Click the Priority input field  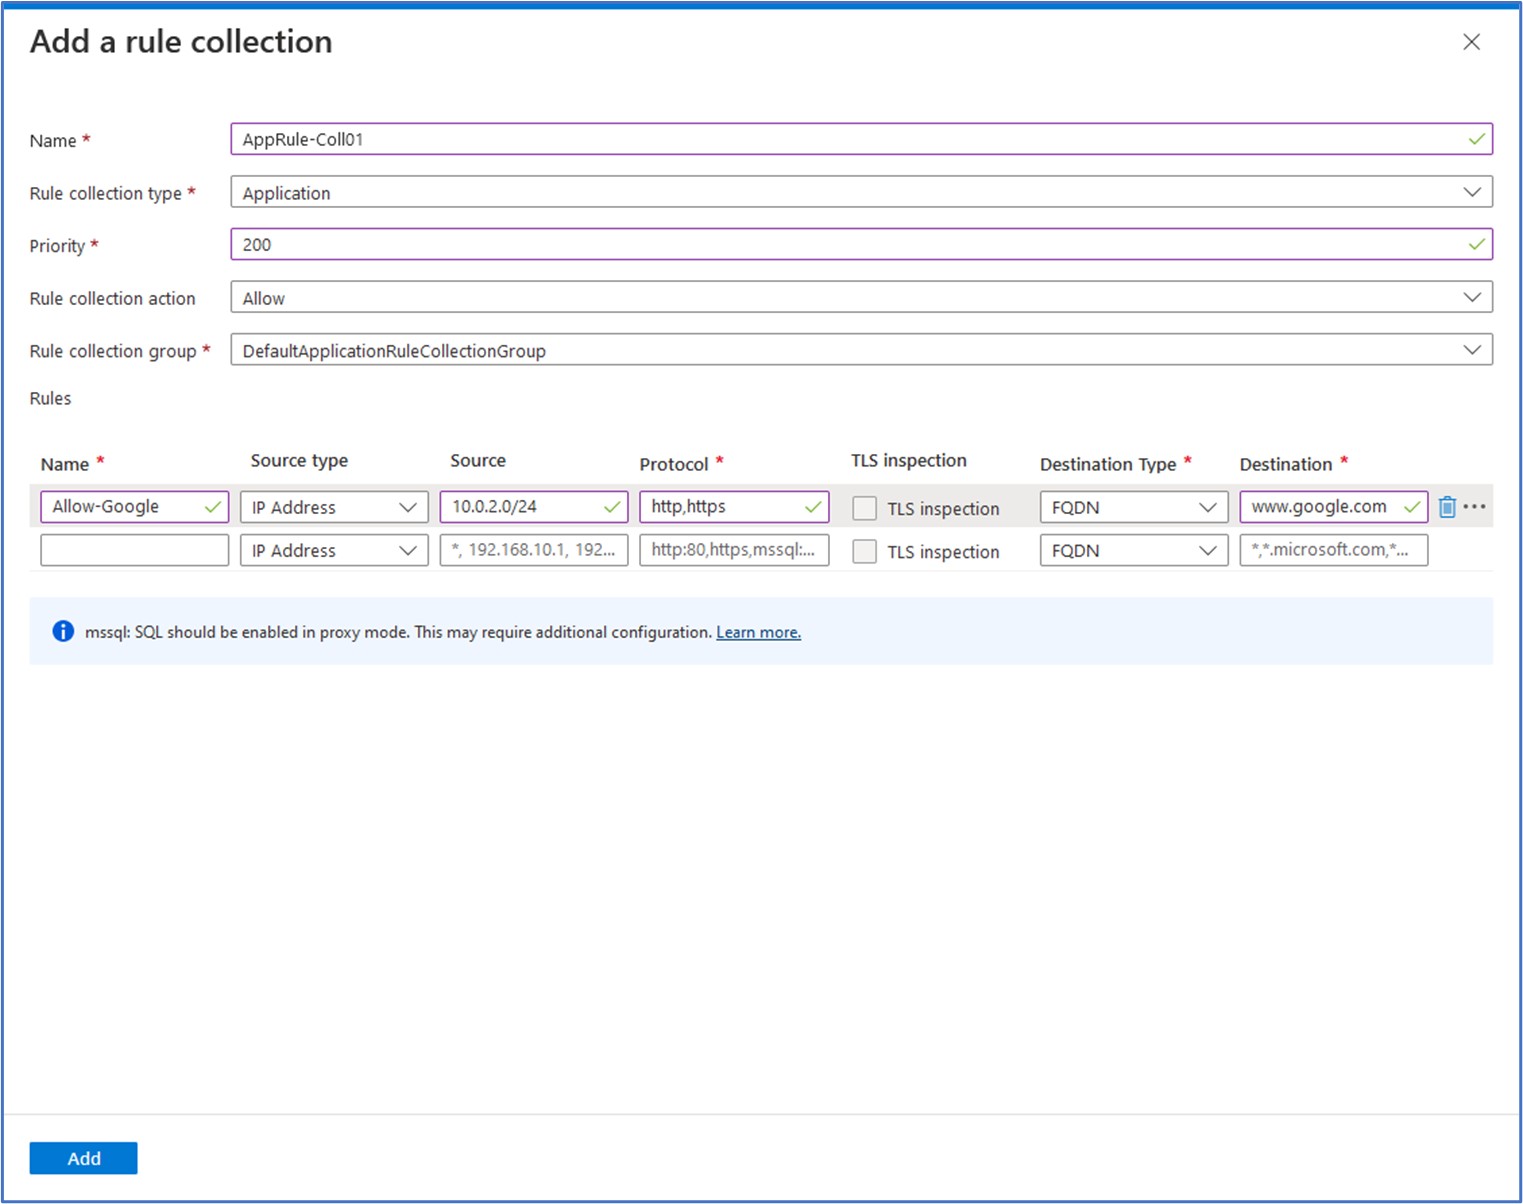(x=700, y=243)
